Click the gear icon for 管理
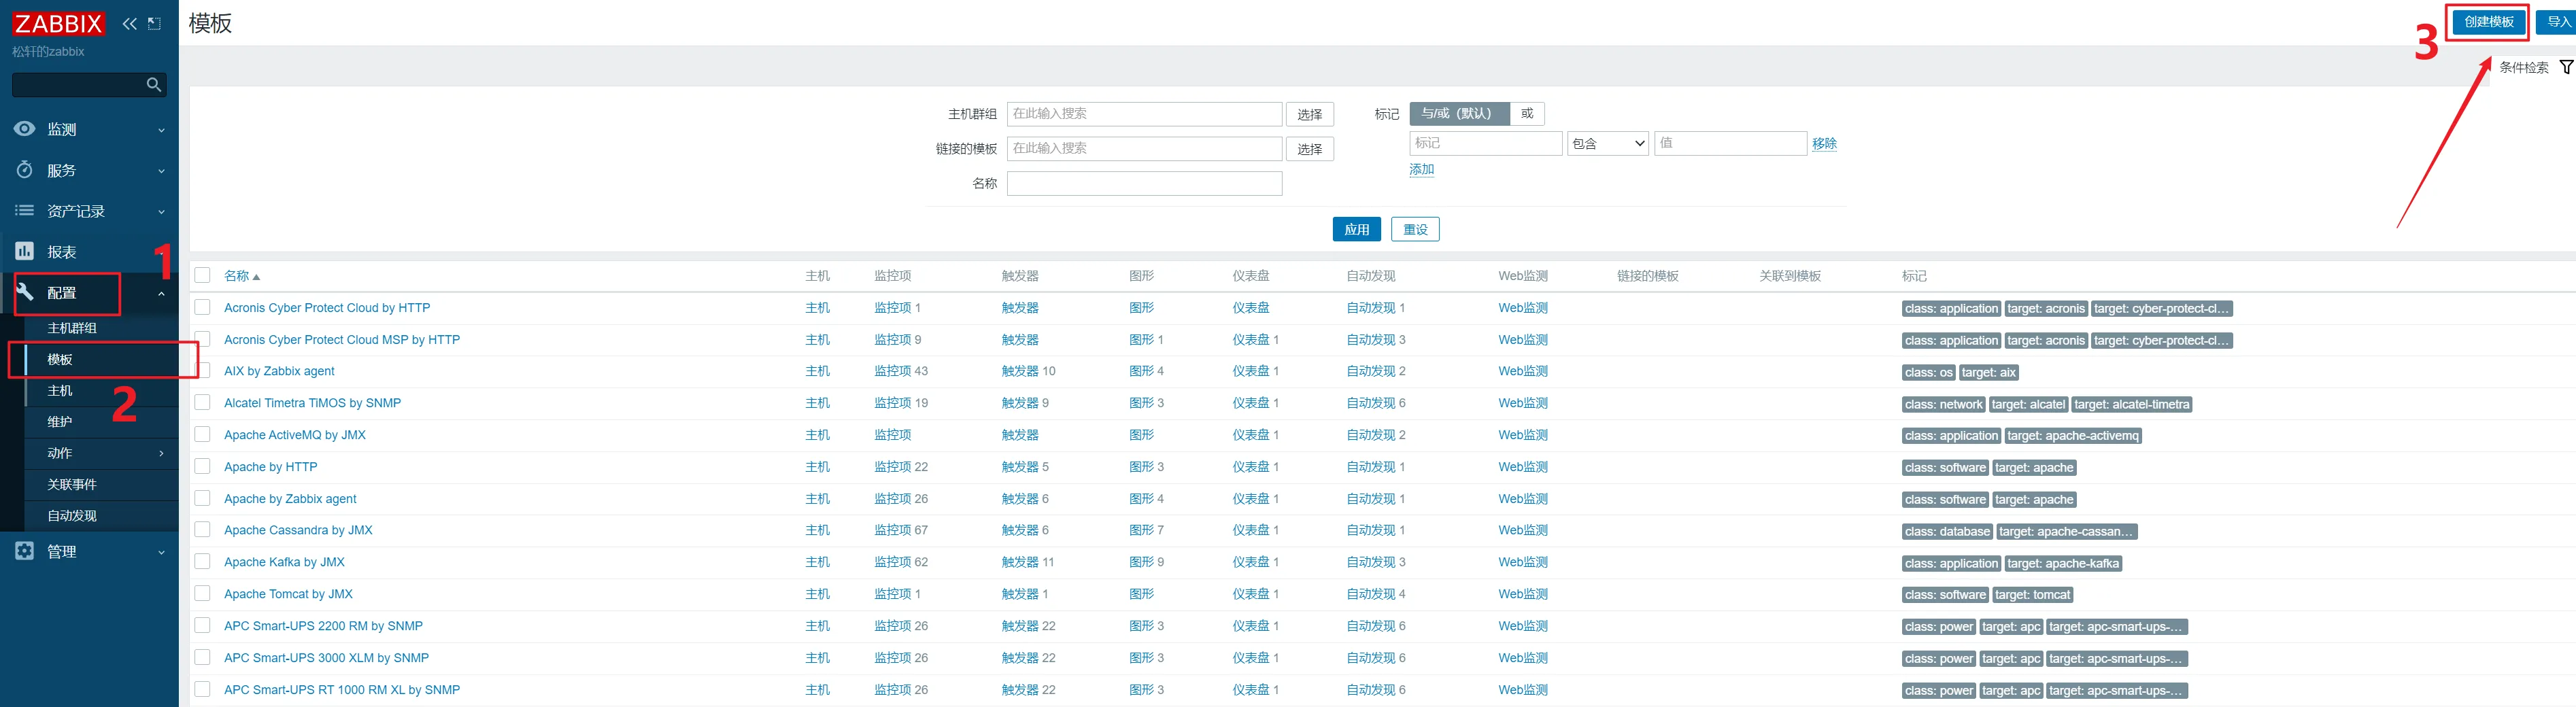This screenshot has height=707, width=2576. click(x=25, y=551)
